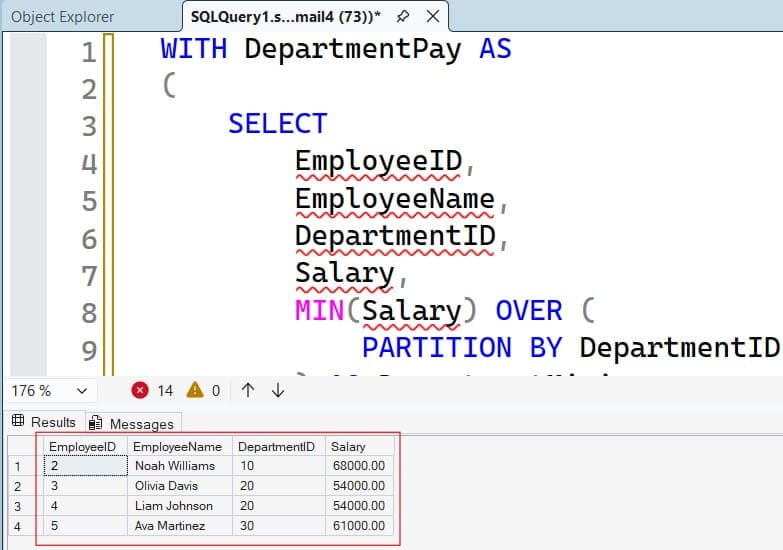Image resolution: width=783 pixels, height=550 pixels.
Task: Select the EmployeeName column header
Action: pos(180,446)
